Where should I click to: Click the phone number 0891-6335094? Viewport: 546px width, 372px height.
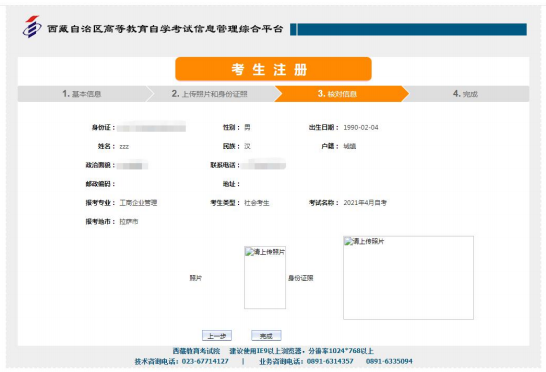click(389, 361)
